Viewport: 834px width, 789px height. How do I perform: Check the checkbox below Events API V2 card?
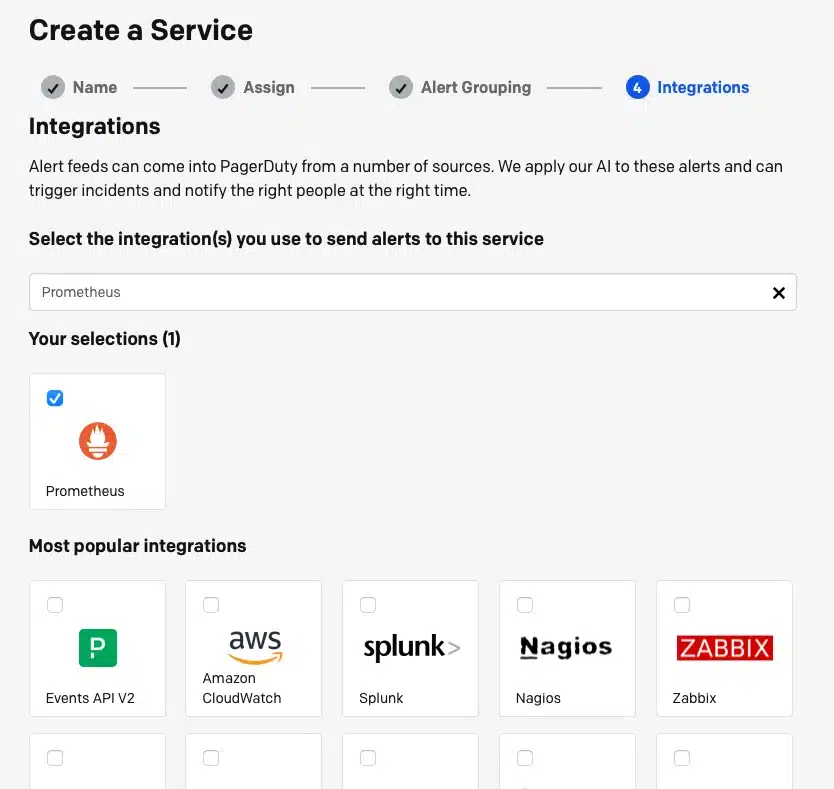(55, 758)
